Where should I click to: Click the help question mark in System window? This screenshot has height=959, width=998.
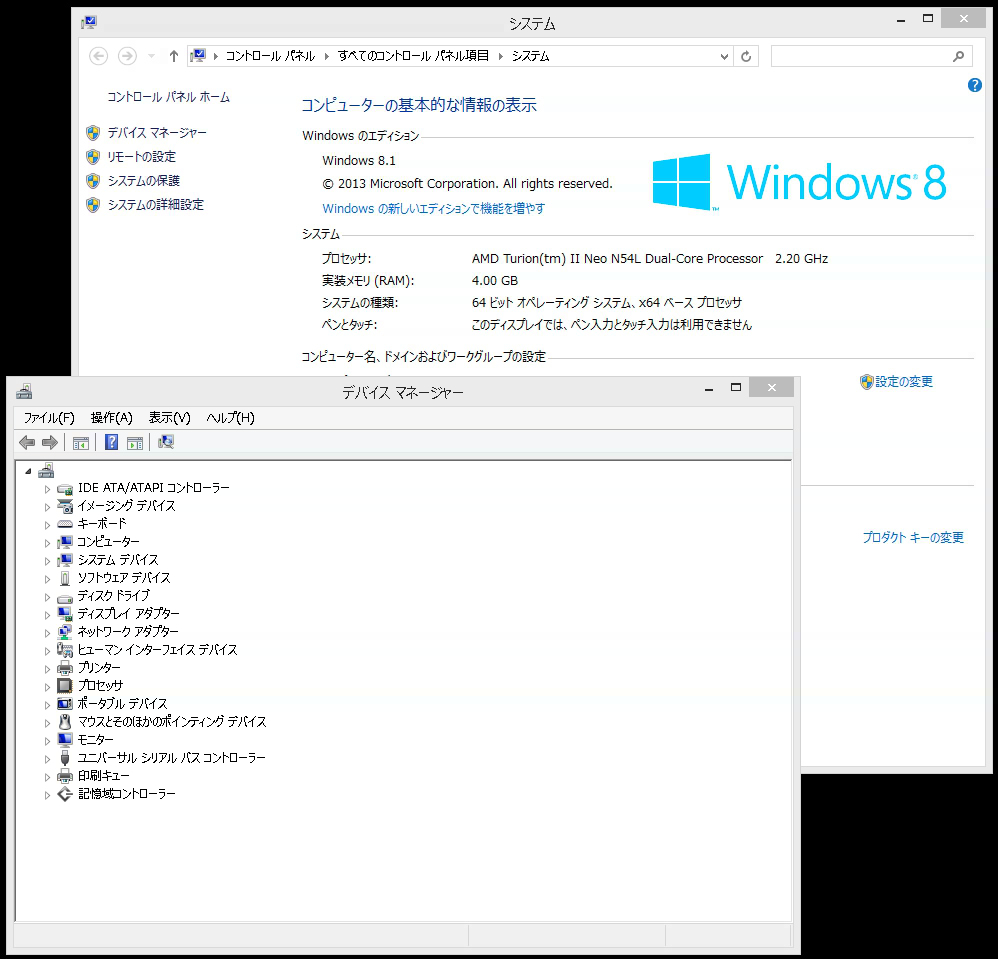tap(974, 85)
